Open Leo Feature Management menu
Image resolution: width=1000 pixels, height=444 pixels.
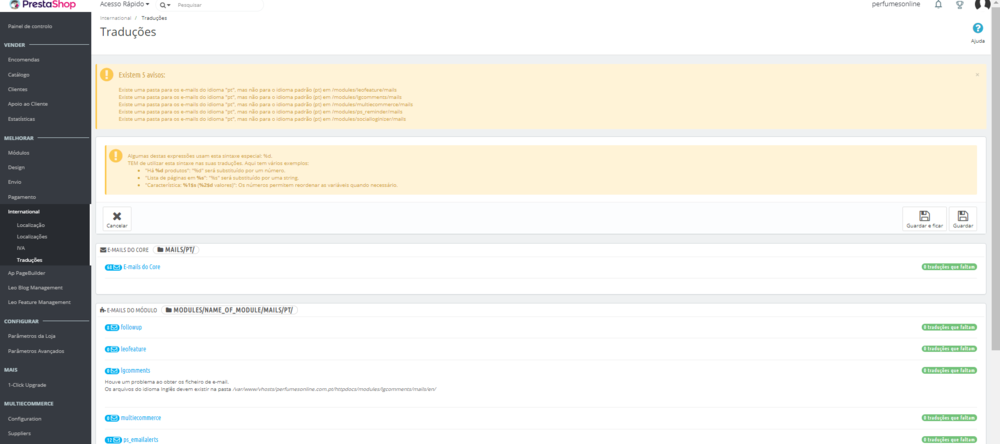coord(39,302)
